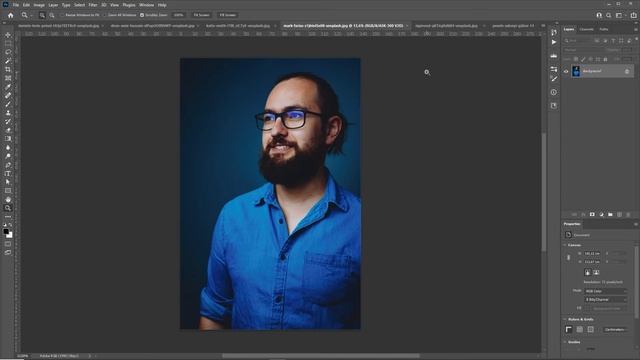The image size is (640, 360).
Task: Select the Zoom tool in toolbar
Action: coord(8,208)
